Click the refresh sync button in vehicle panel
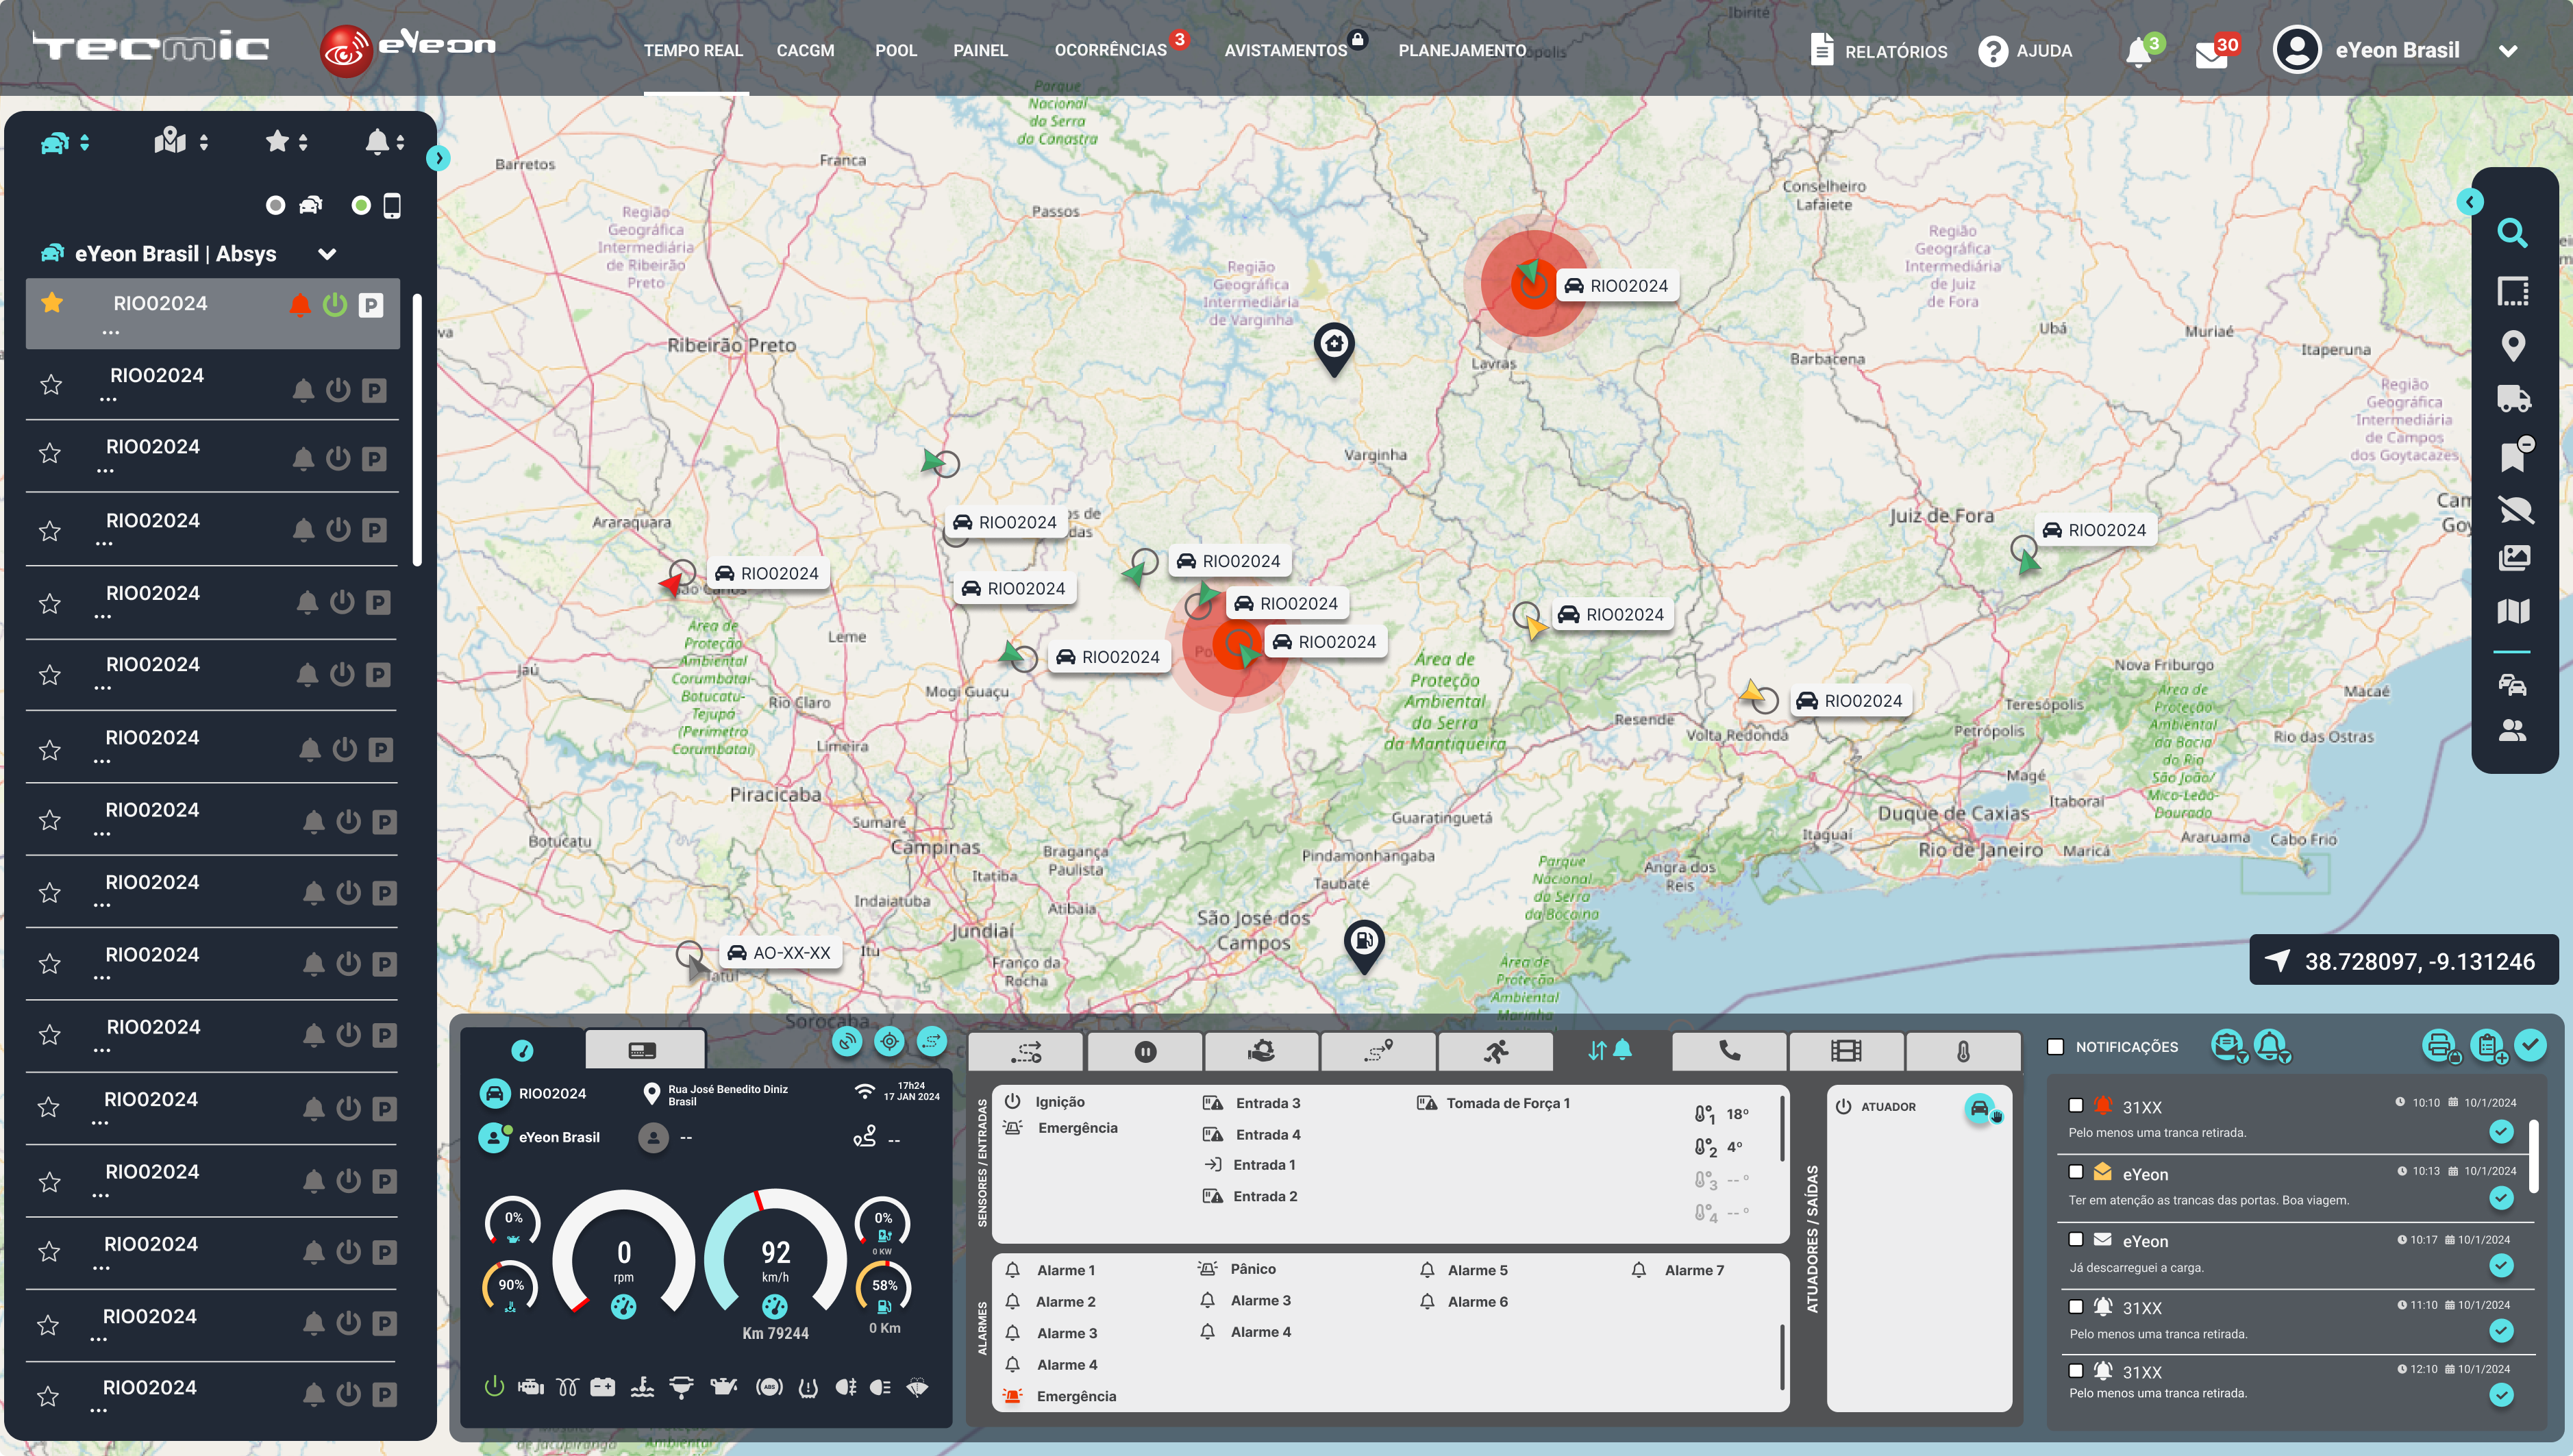 [x=847, y=1042]
